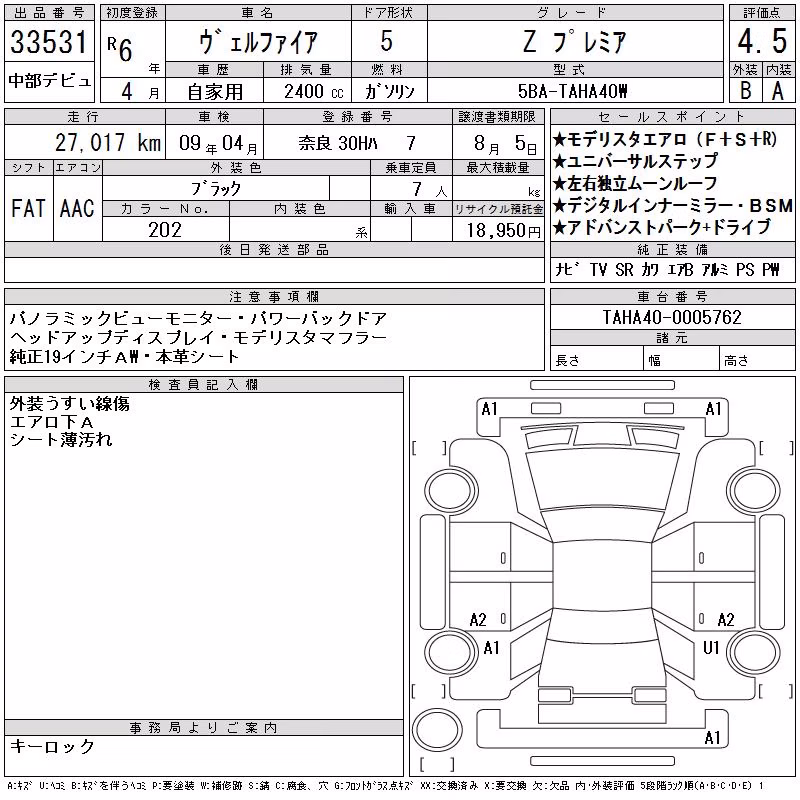
Task: Select the exterior grade B cell
Action: pyautogui.click(x=745, y=90)
